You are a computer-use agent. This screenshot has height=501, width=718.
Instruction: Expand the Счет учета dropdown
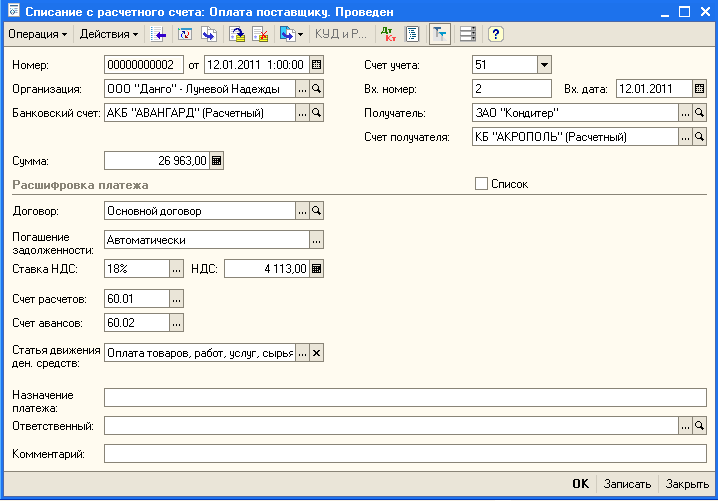[x=543, y=65]
